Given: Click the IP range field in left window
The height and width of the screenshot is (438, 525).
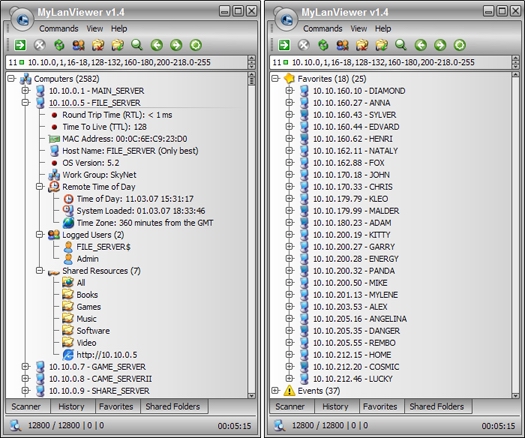Looking at the screenshot, I should 127,62.
